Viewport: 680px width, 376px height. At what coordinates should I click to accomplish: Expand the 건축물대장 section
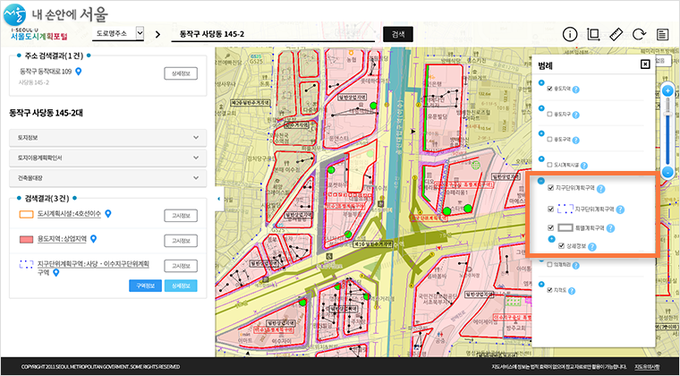pyautogui.click(x=108, y=178)
